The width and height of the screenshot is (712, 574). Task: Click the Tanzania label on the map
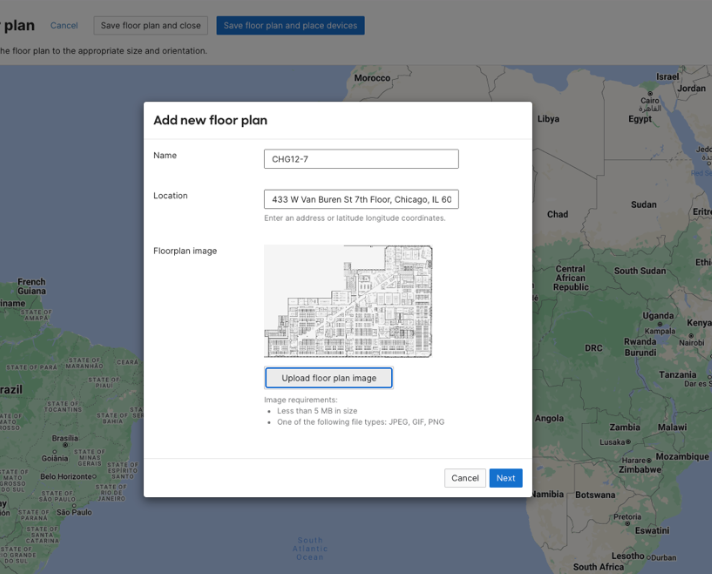678,375
